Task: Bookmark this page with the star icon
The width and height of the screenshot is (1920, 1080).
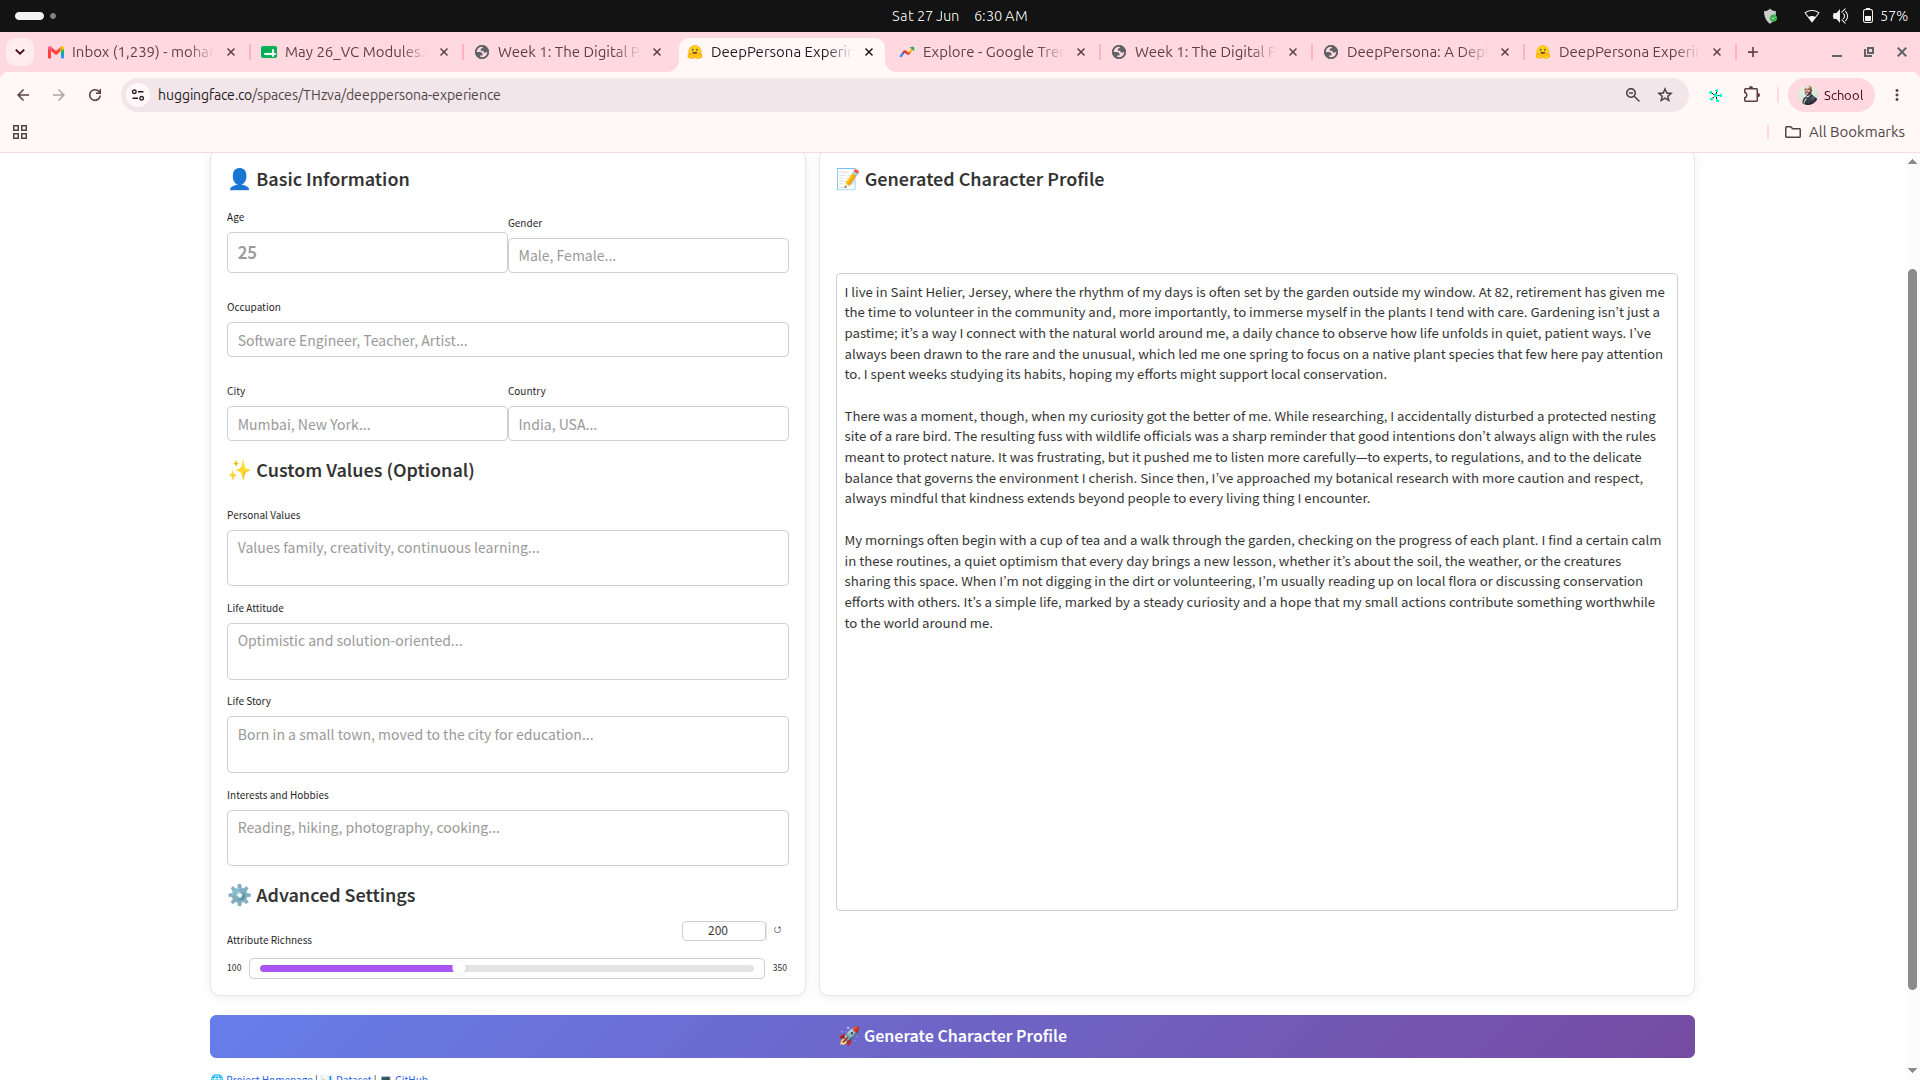Action: coord(1665,95)
